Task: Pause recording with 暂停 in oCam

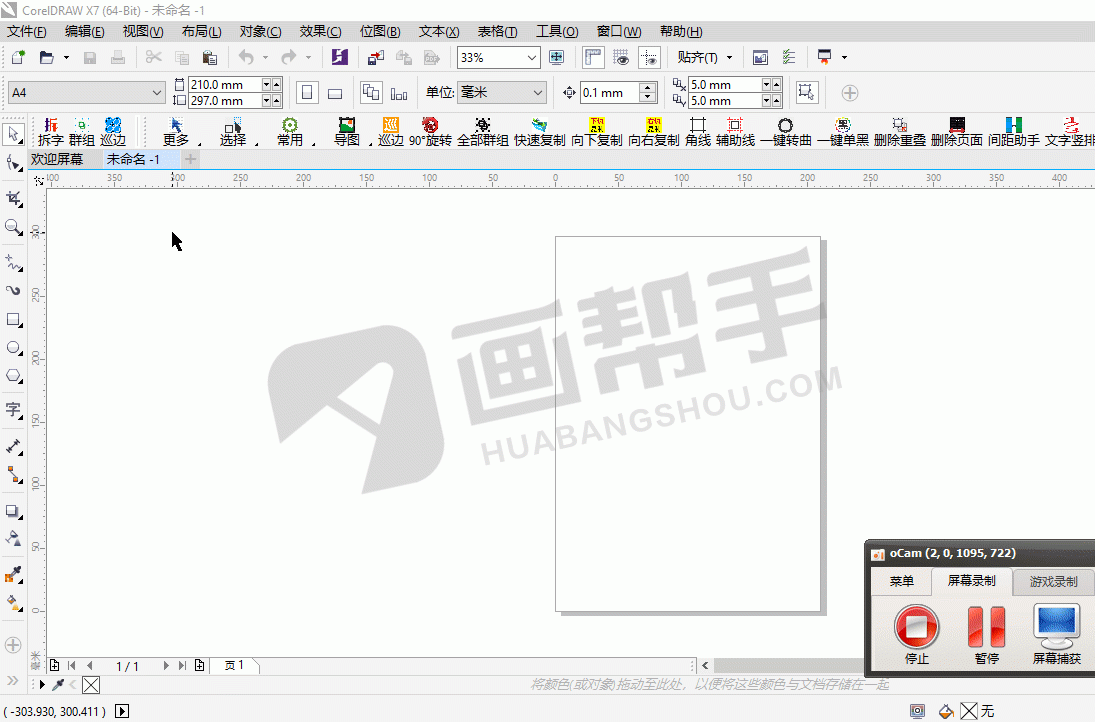Action: (986, 634)
